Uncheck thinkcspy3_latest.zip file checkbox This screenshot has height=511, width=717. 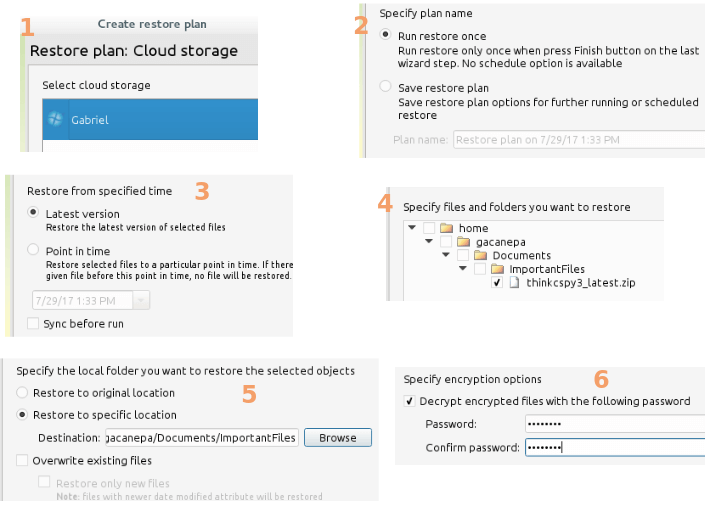point(497,282)
